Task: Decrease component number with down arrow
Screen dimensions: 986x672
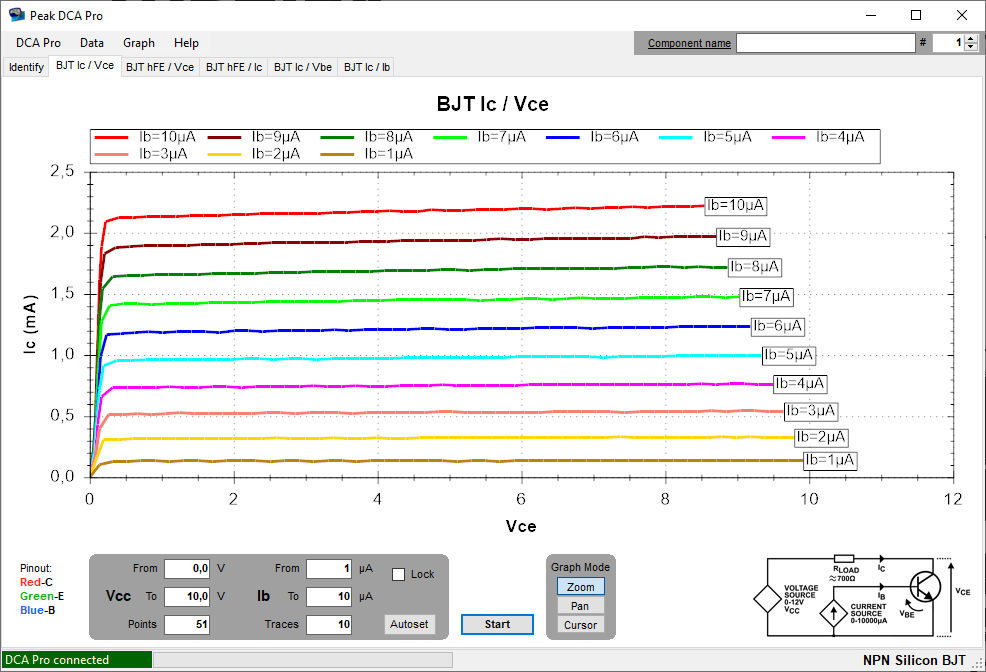Action: tap(971, 47)
